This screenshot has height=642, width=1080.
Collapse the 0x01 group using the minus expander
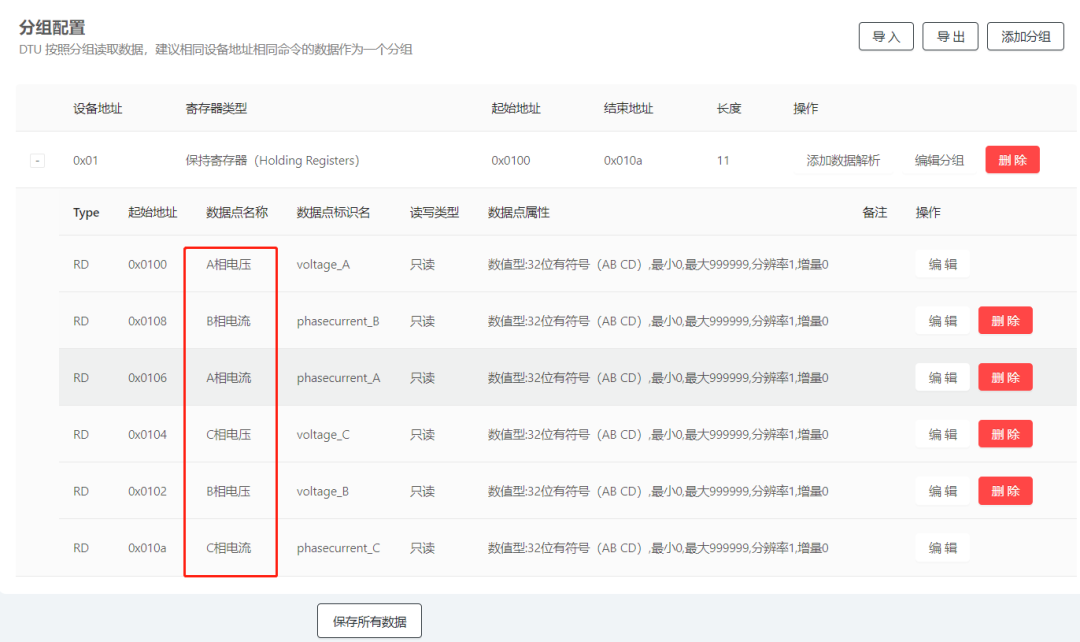(x=36, y=160)
